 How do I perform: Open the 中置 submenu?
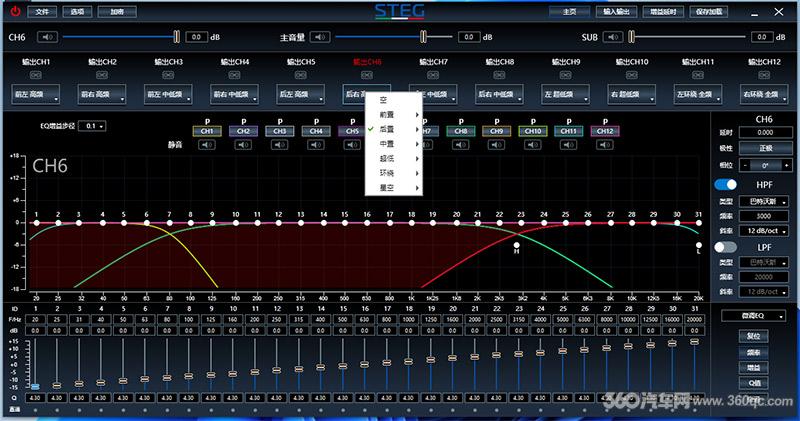point(393,144)
